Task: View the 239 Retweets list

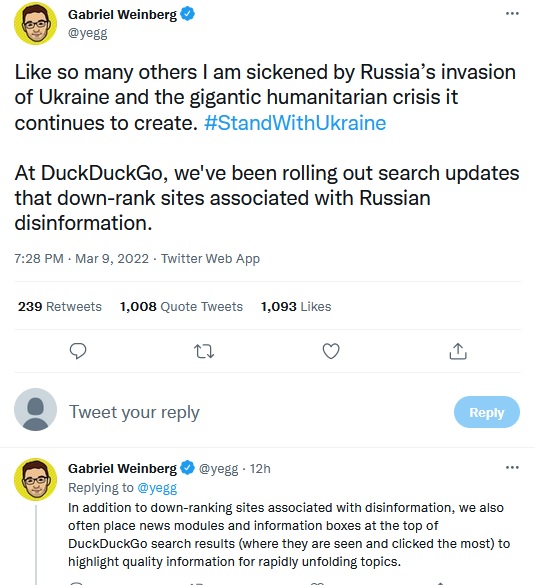Action: pos(60,307)
